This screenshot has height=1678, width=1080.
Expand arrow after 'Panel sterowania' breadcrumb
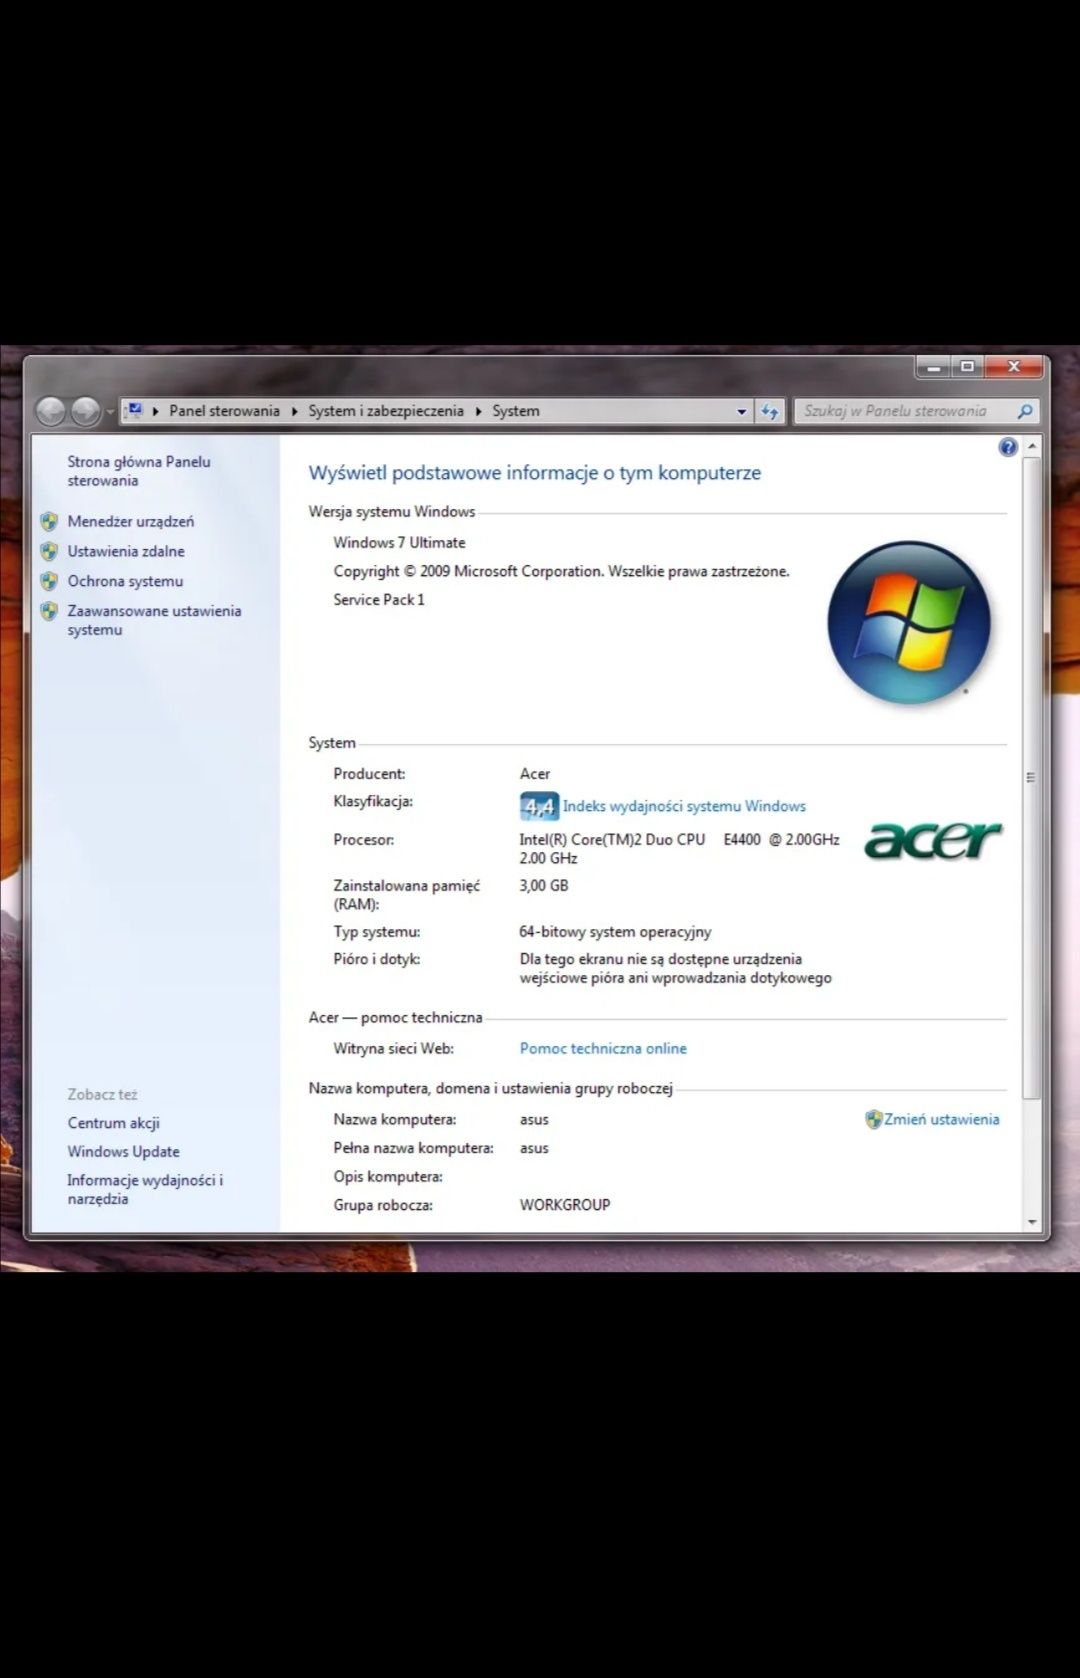[x=294, y=411]
